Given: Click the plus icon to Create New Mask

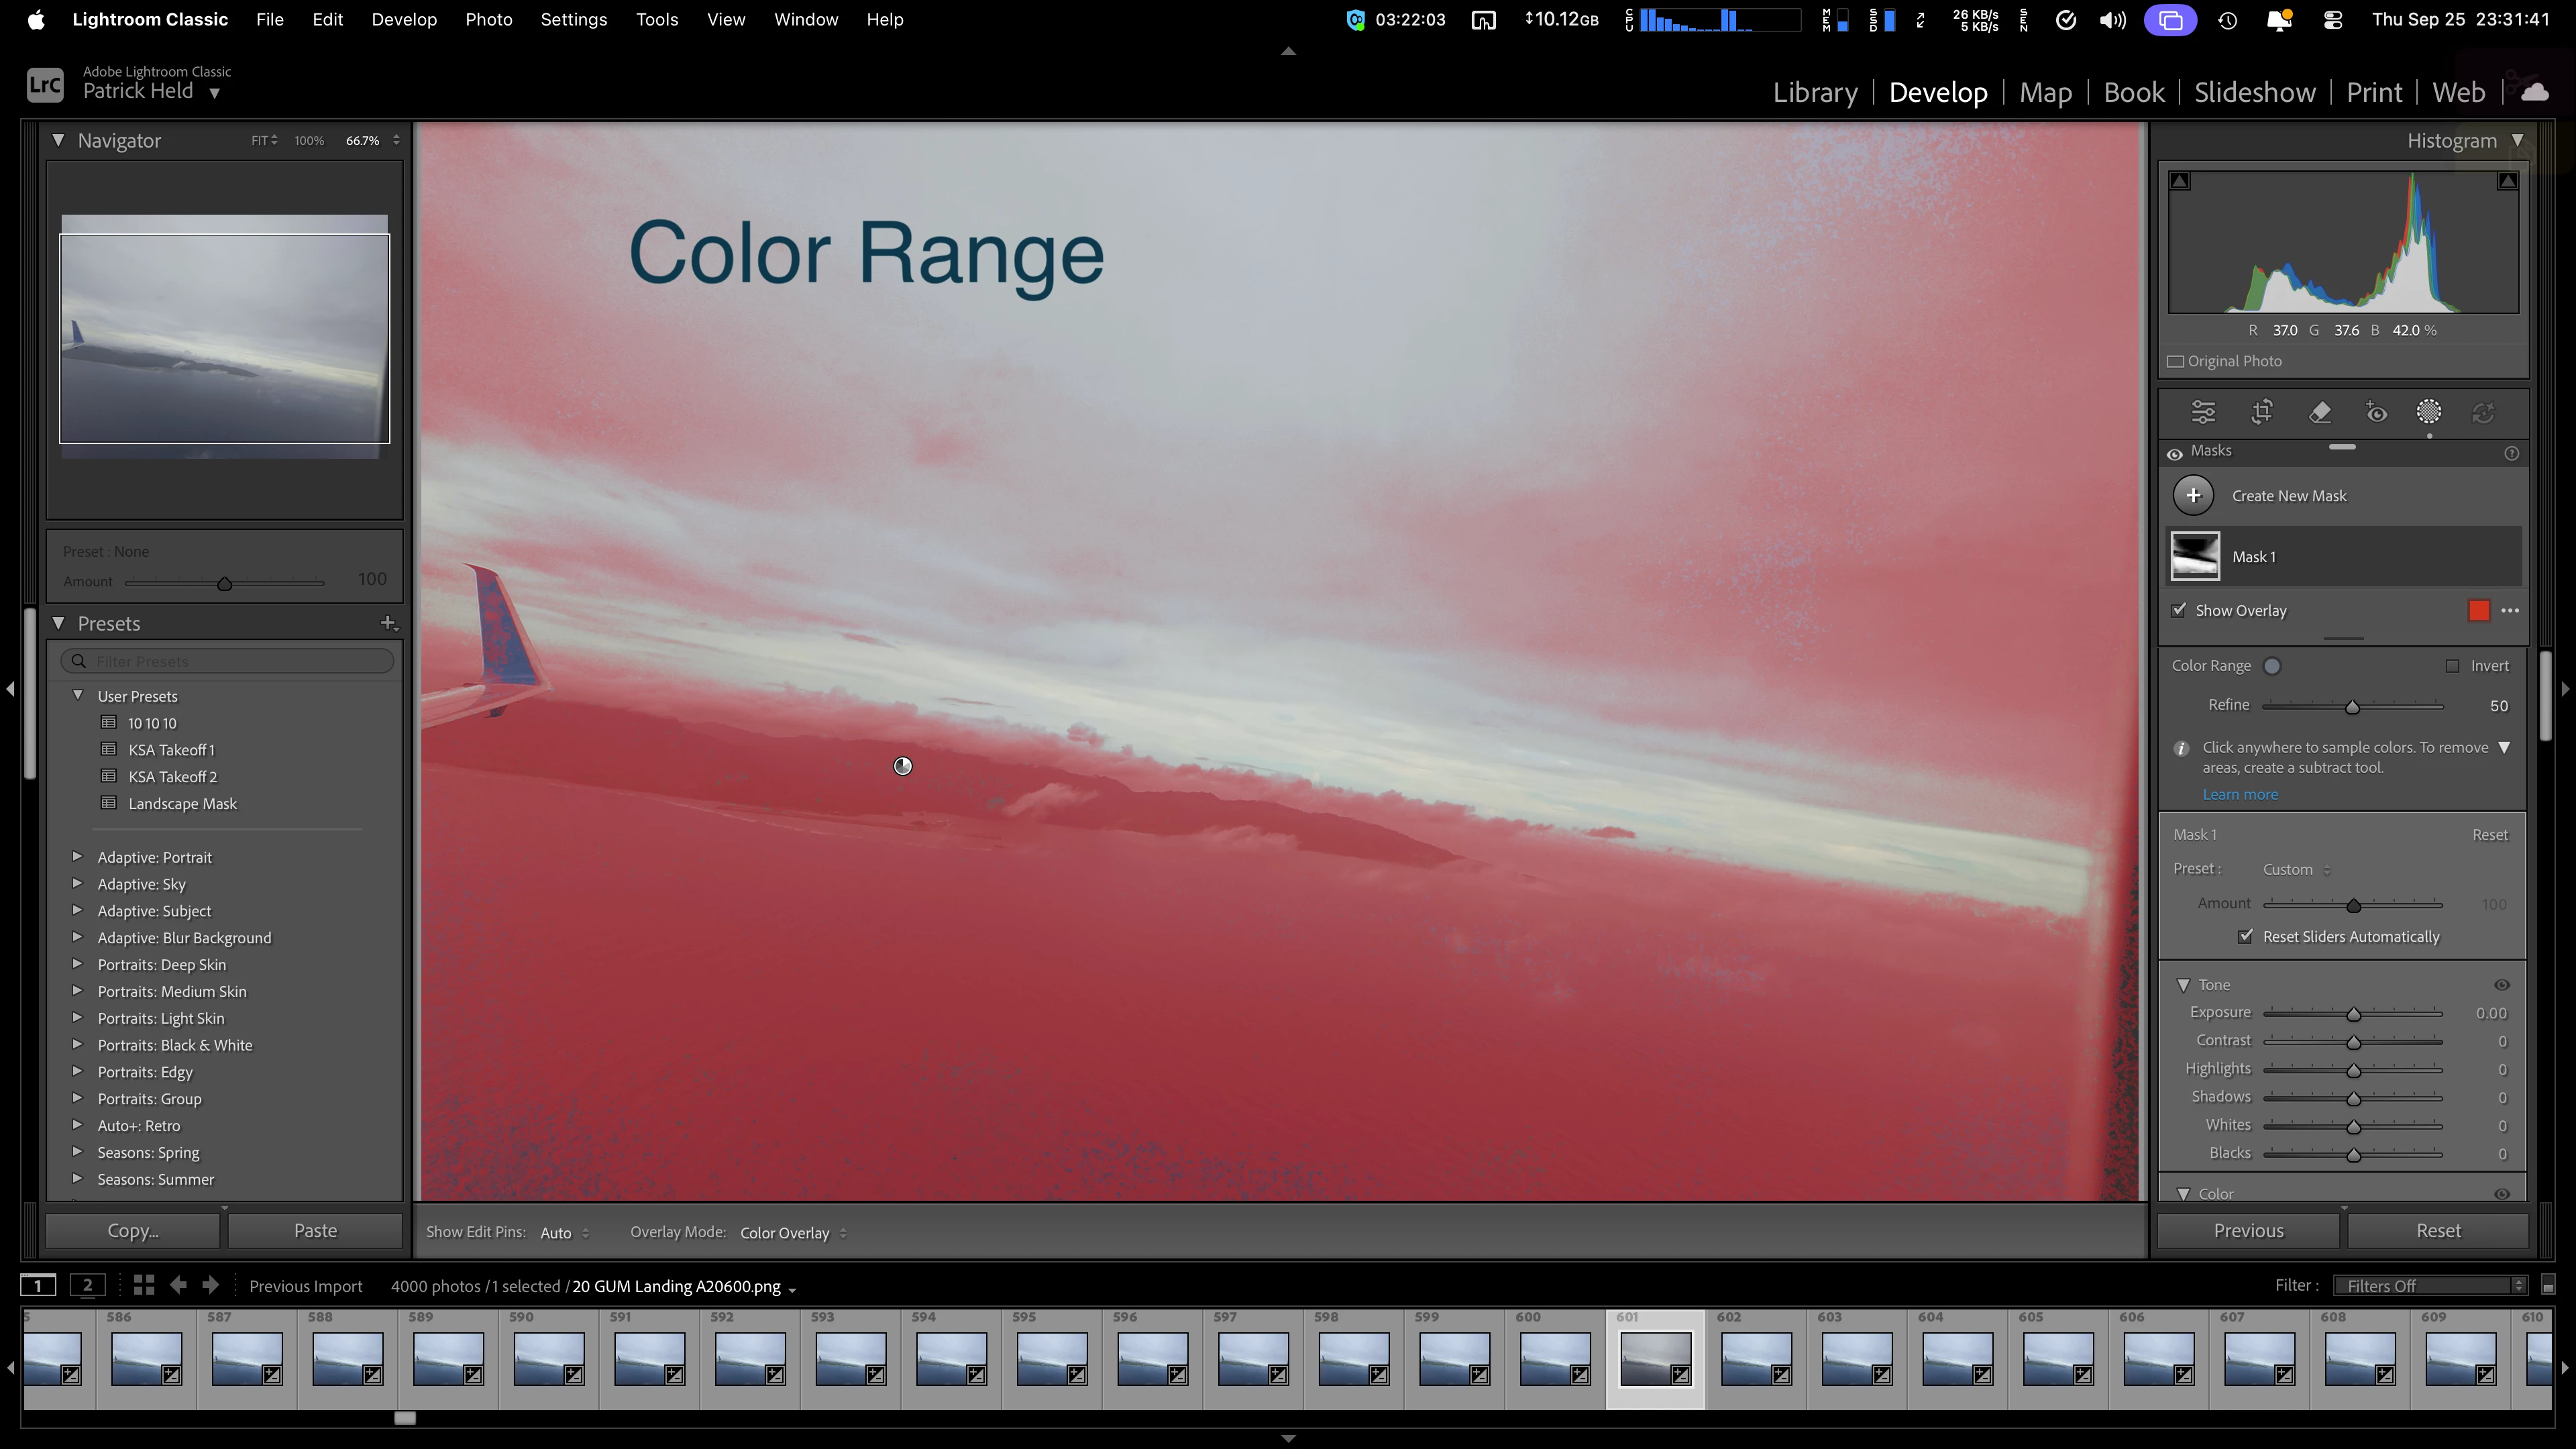Looking at the screenshot, I should (2193, 495).
